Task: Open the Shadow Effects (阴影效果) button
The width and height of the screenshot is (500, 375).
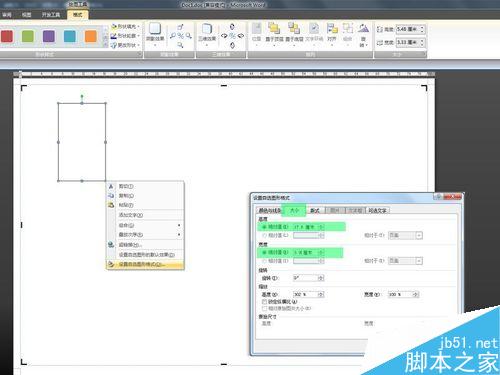Action: [x=155, y=34]
